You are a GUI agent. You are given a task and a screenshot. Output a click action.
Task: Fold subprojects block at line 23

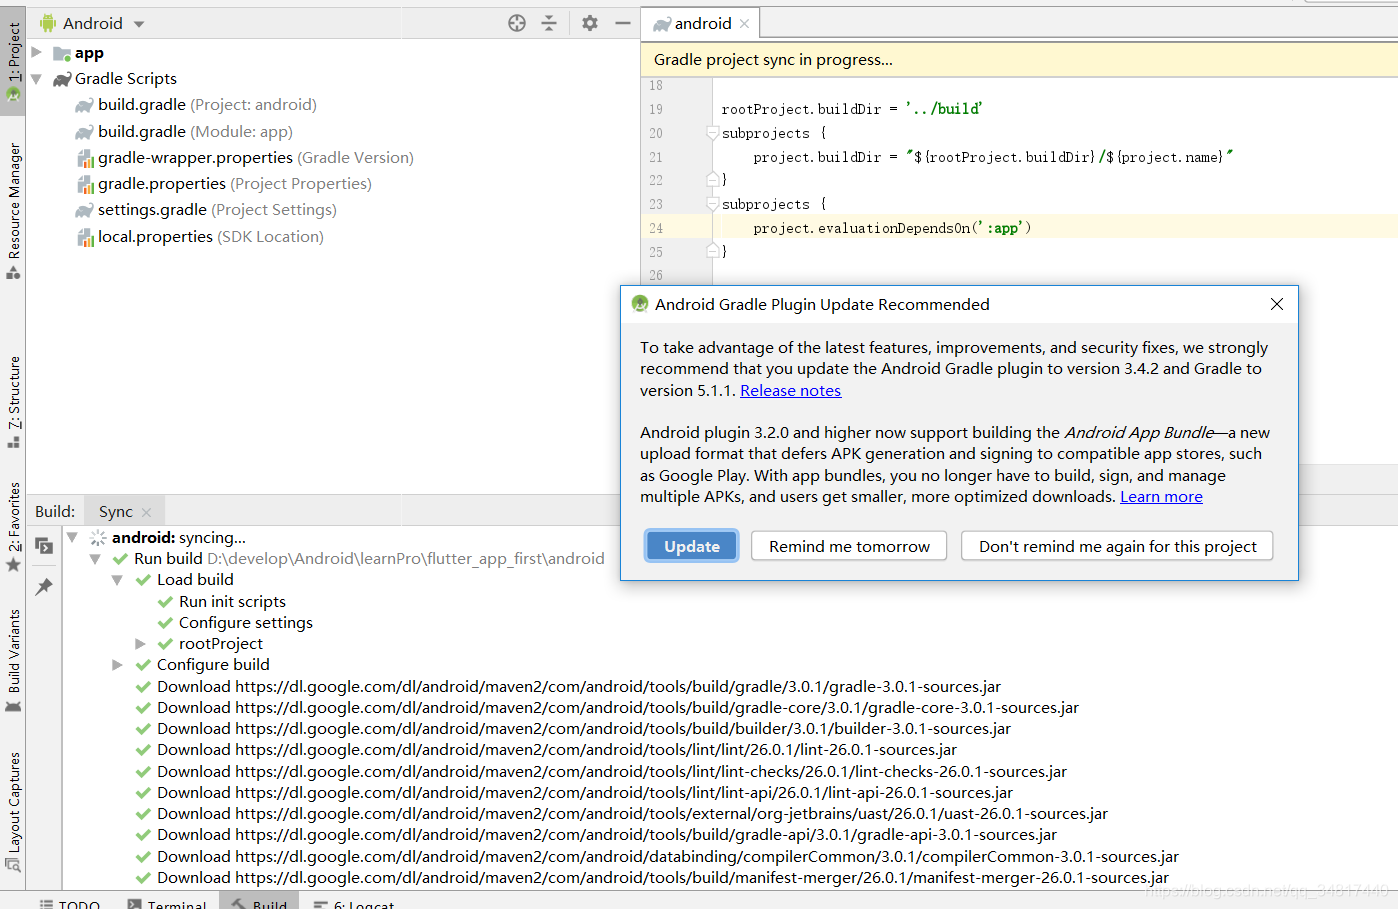(712, 204)
